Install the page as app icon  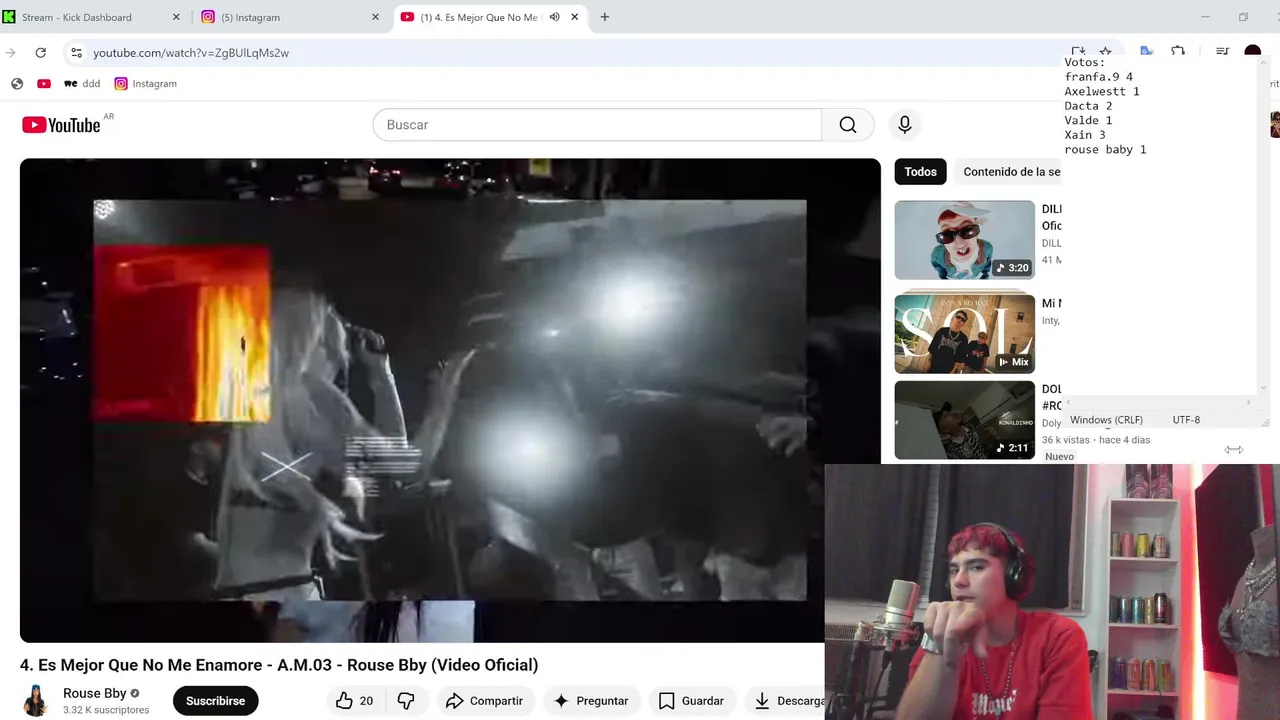click(1078, 52)
